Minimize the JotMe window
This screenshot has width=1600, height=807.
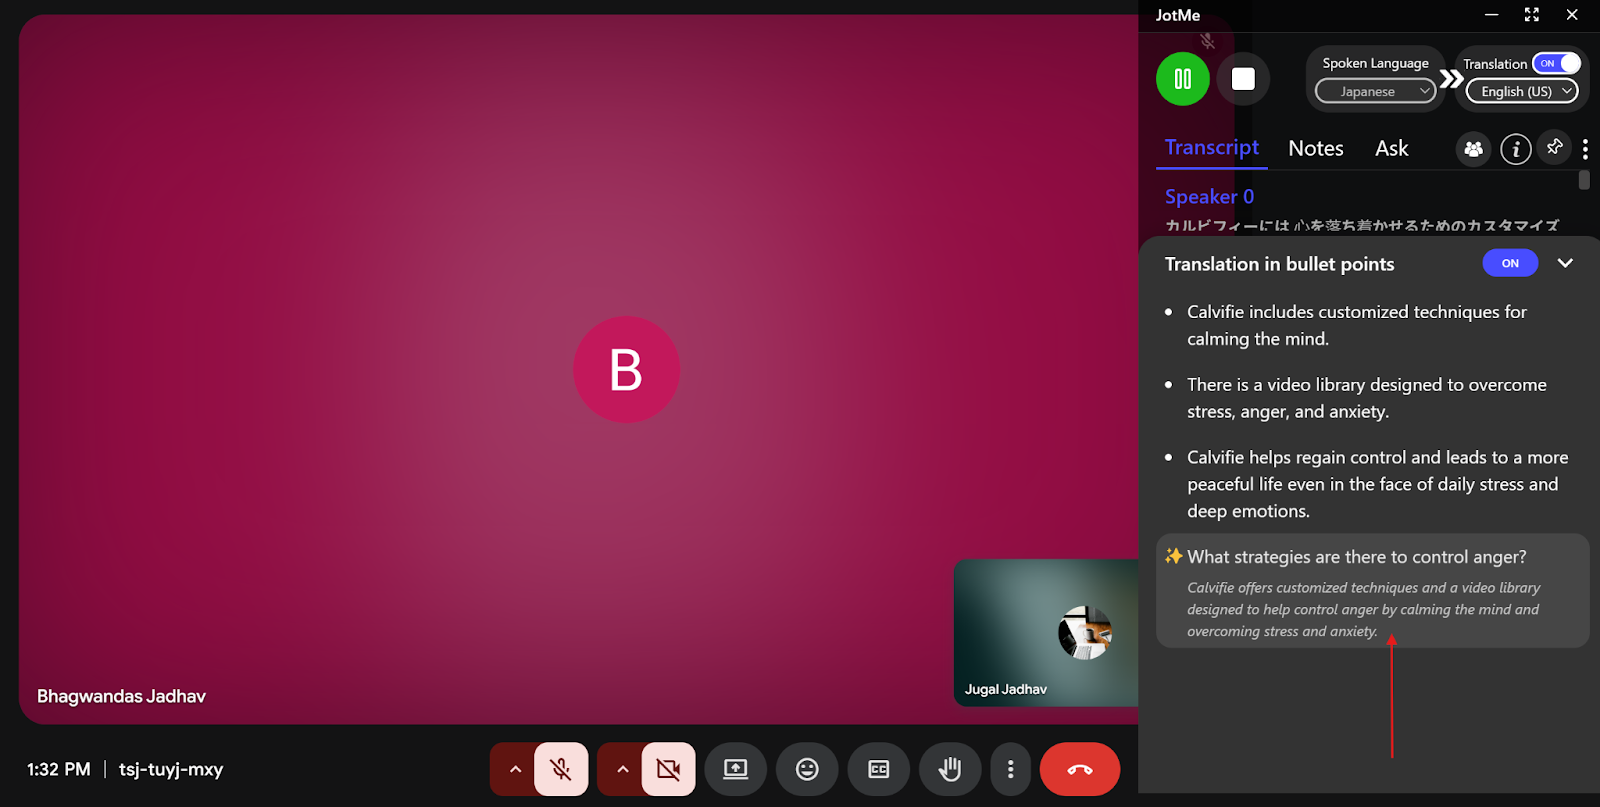click(1492, 14)
